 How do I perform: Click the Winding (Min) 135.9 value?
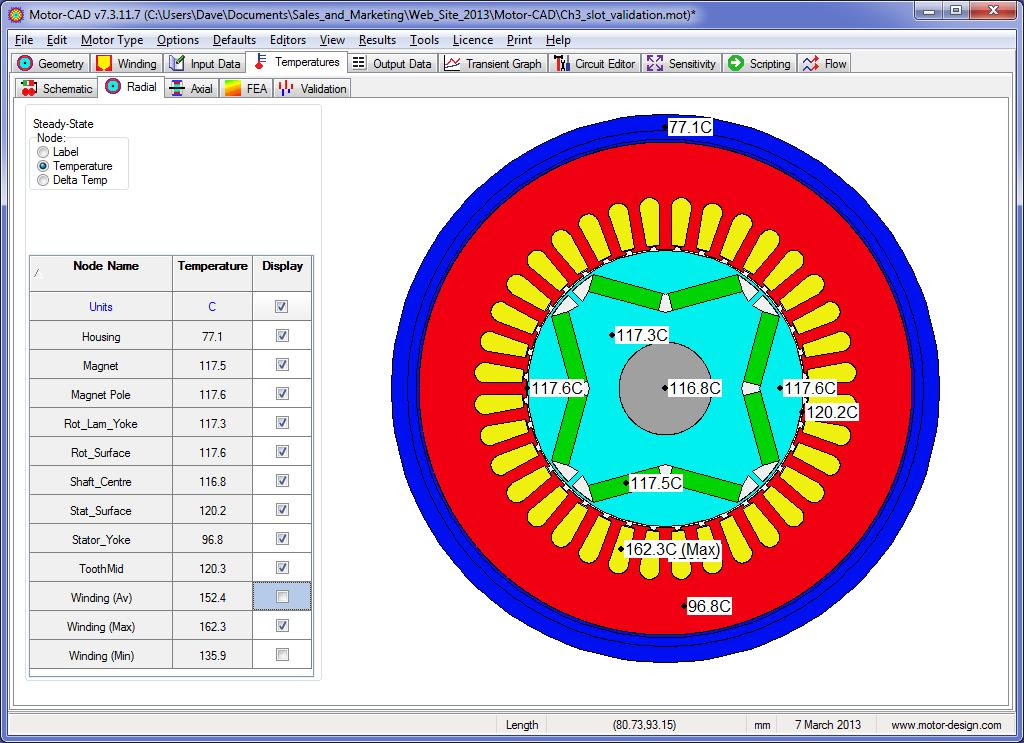point(212,655)
